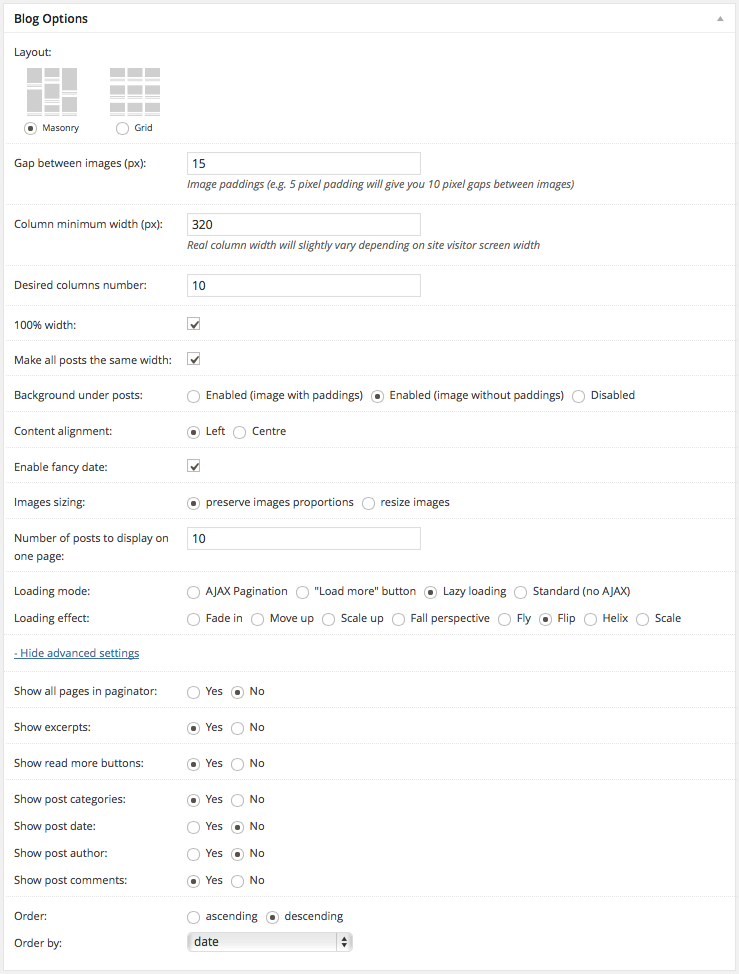Screen dimensions: 739x974
Task: Select Yes for Show post author
Action: [194, 854]
